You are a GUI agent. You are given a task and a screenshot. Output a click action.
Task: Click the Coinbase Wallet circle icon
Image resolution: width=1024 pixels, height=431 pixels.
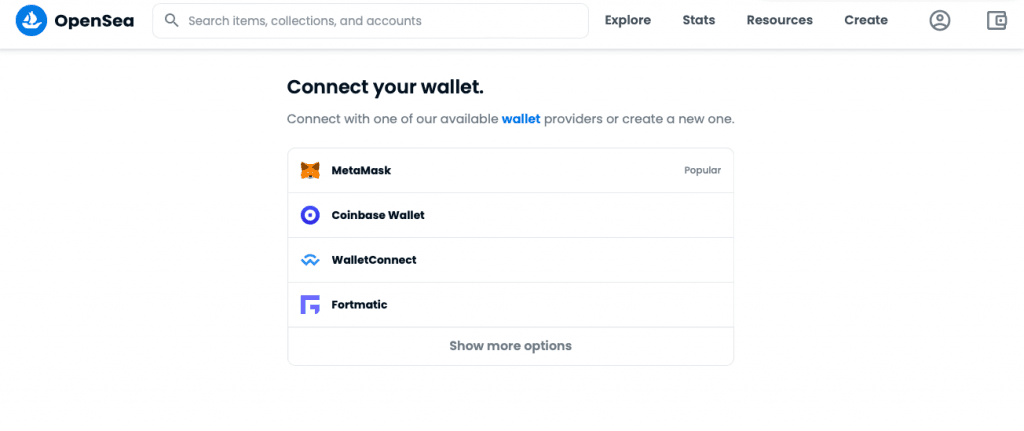pyautogui.click(x=310, y=215)
